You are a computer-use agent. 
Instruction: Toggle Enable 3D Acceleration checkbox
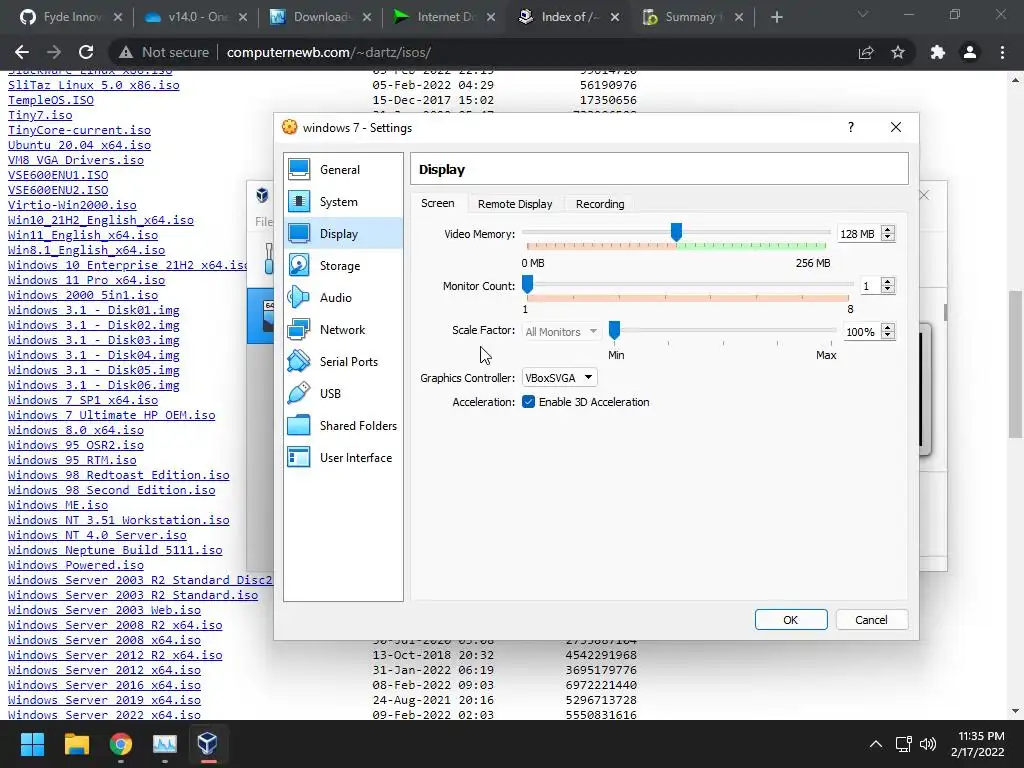pos(528,402)
